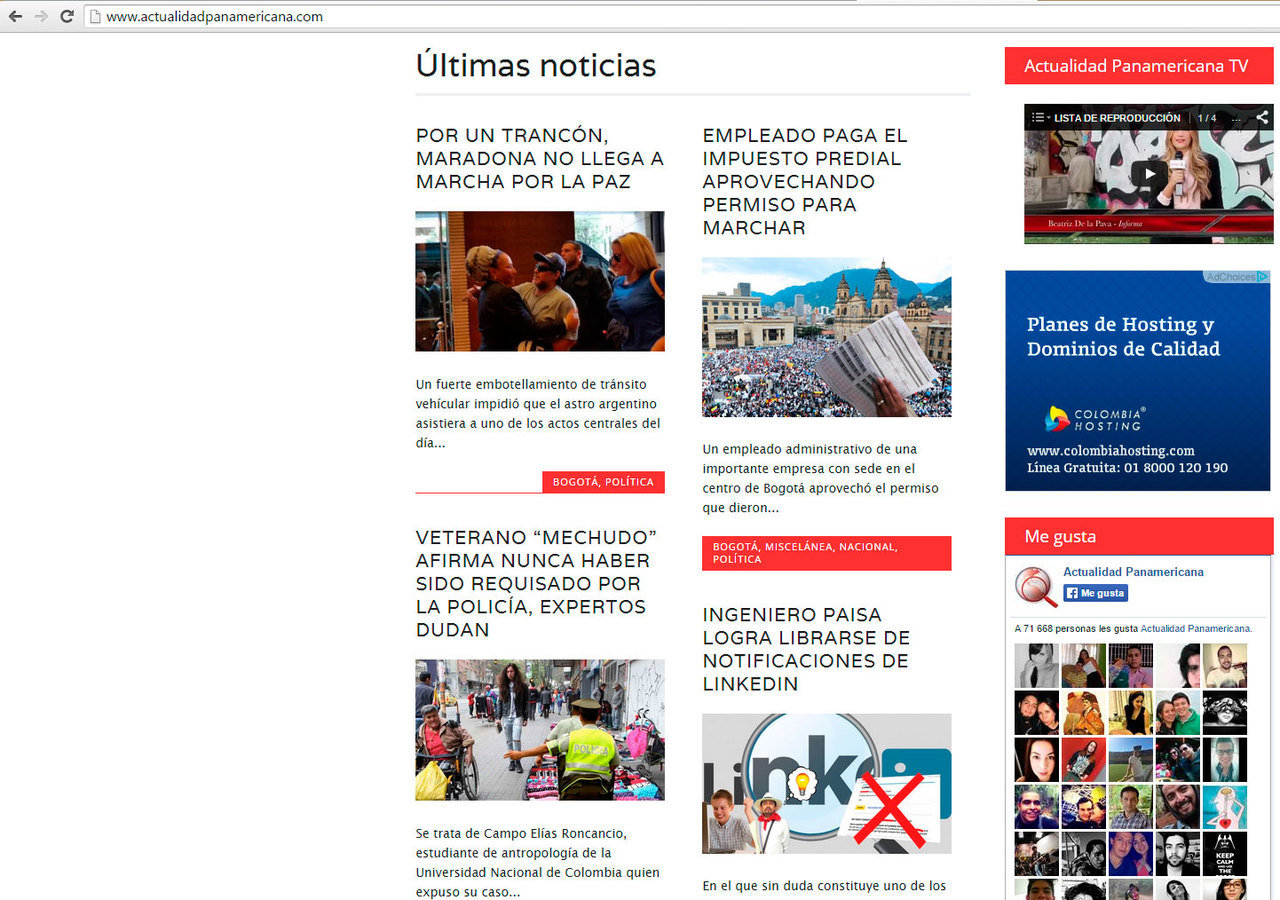Image resolution: width=1280 pixels, height=900 pixels.
Task: Click the red 'Me gusta' sidebar header
Action: [x=1139, y=537]
